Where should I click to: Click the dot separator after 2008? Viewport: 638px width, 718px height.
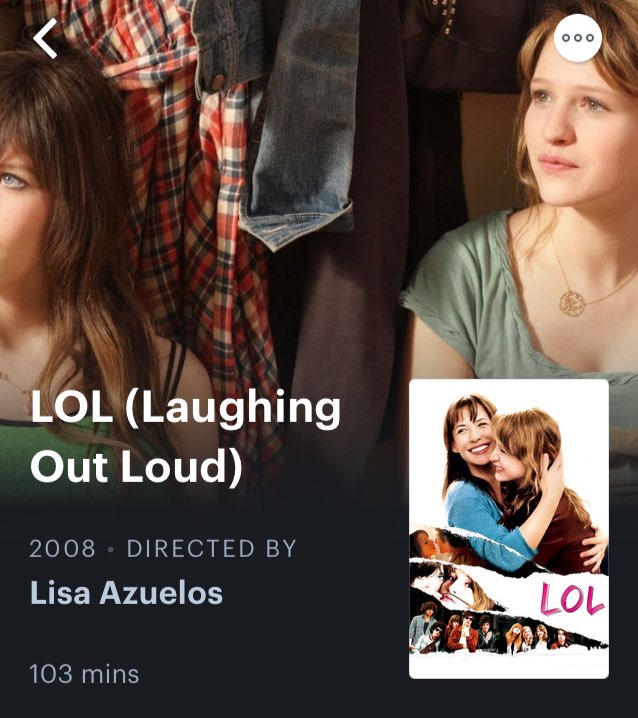pyautogui.click(x=110, y=549)
